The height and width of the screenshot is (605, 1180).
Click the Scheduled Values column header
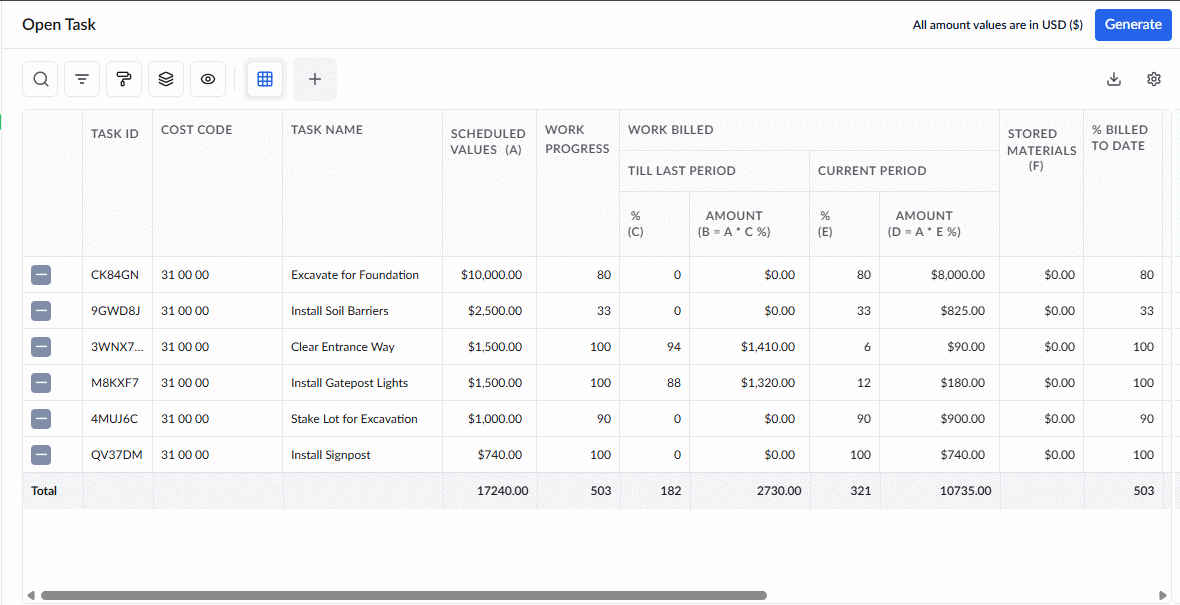coord(488,141)
